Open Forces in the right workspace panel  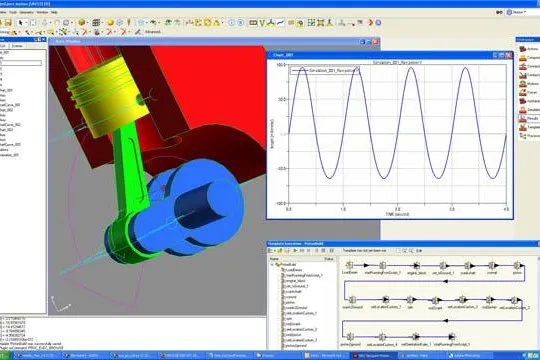(x=529, y=92)
